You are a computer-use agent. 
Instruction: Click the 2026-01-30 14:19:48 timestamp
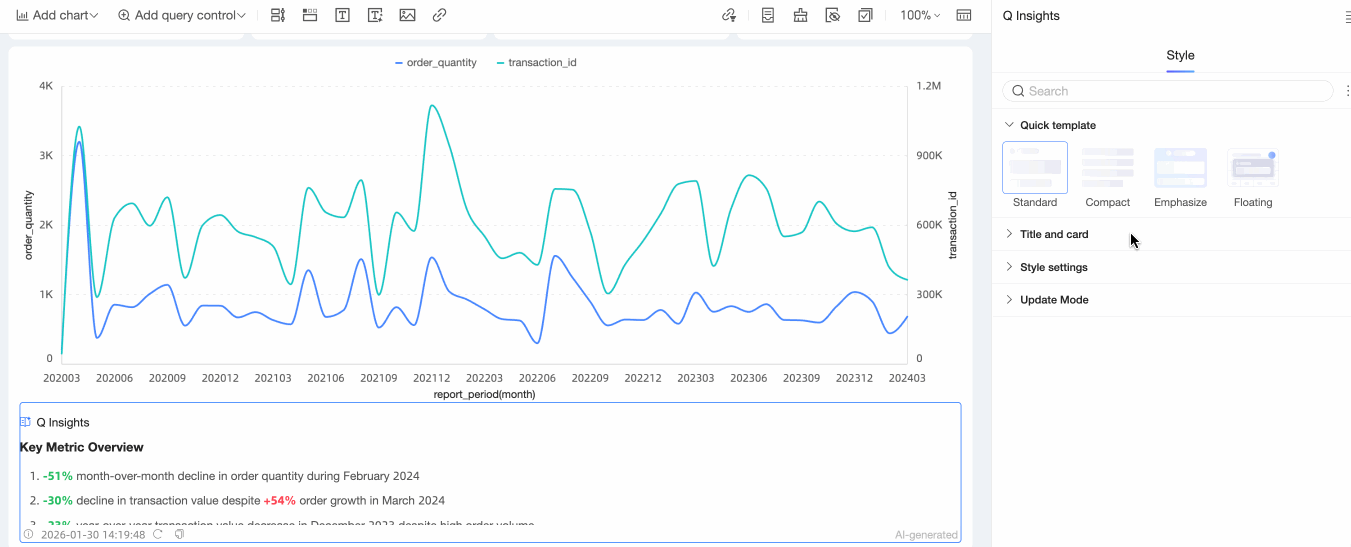point(93,535)
